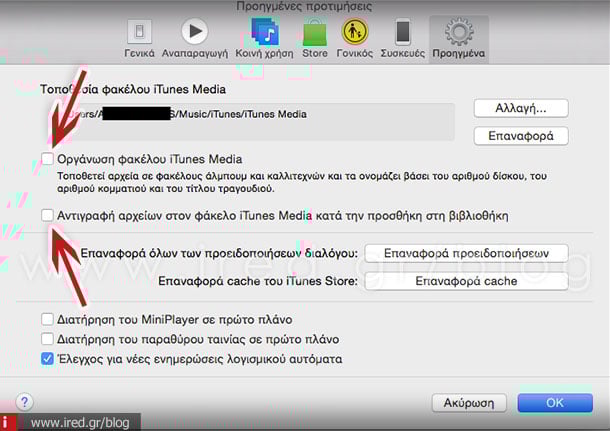Click the Επαναφορά προειδοποιήσεων button
This screenshot has height=431, width=610.
point(466,253)
